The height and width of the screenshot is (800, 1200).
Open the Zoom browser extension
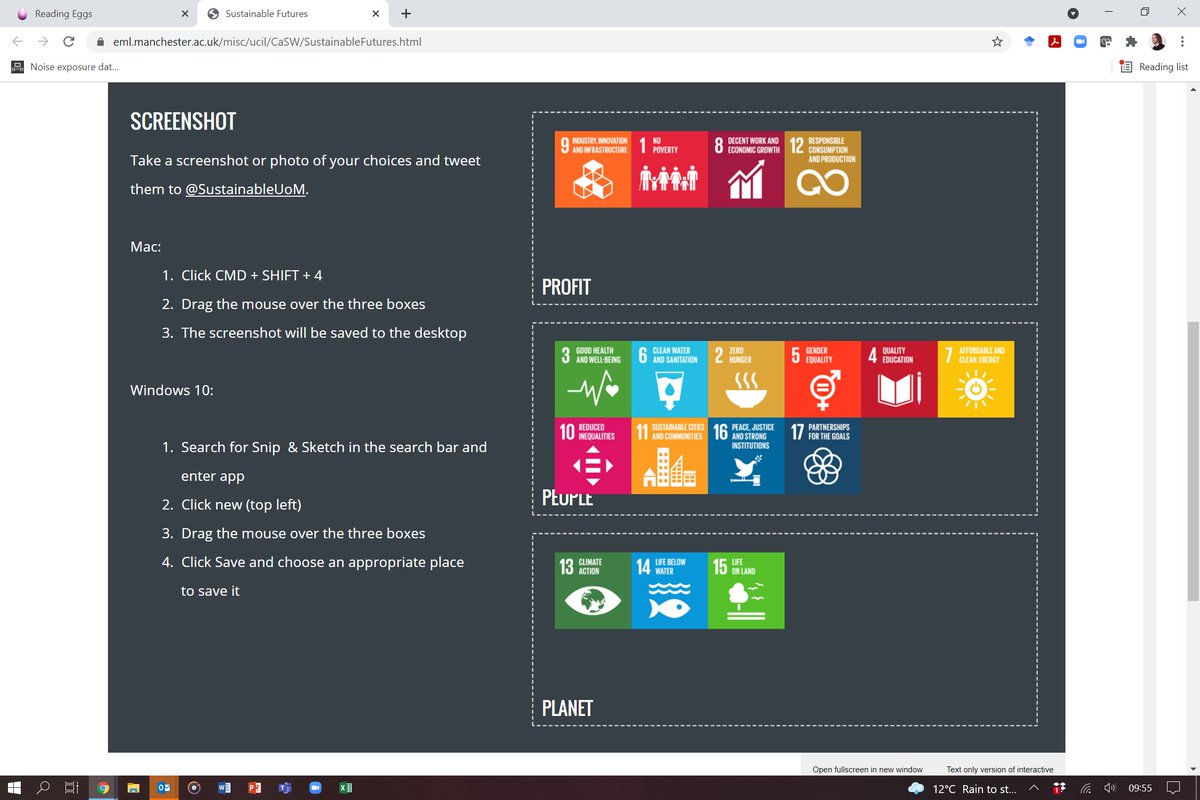(1080, 42)
